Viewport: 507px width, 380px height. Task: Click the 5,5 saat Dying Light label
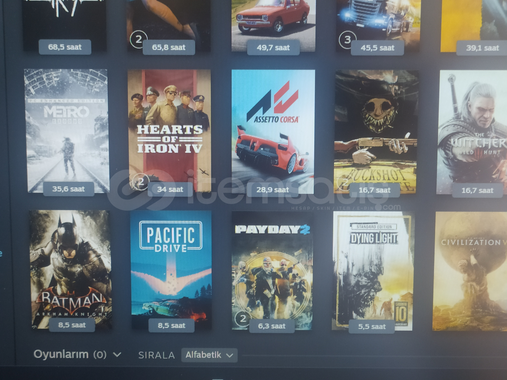click(371, 327)
